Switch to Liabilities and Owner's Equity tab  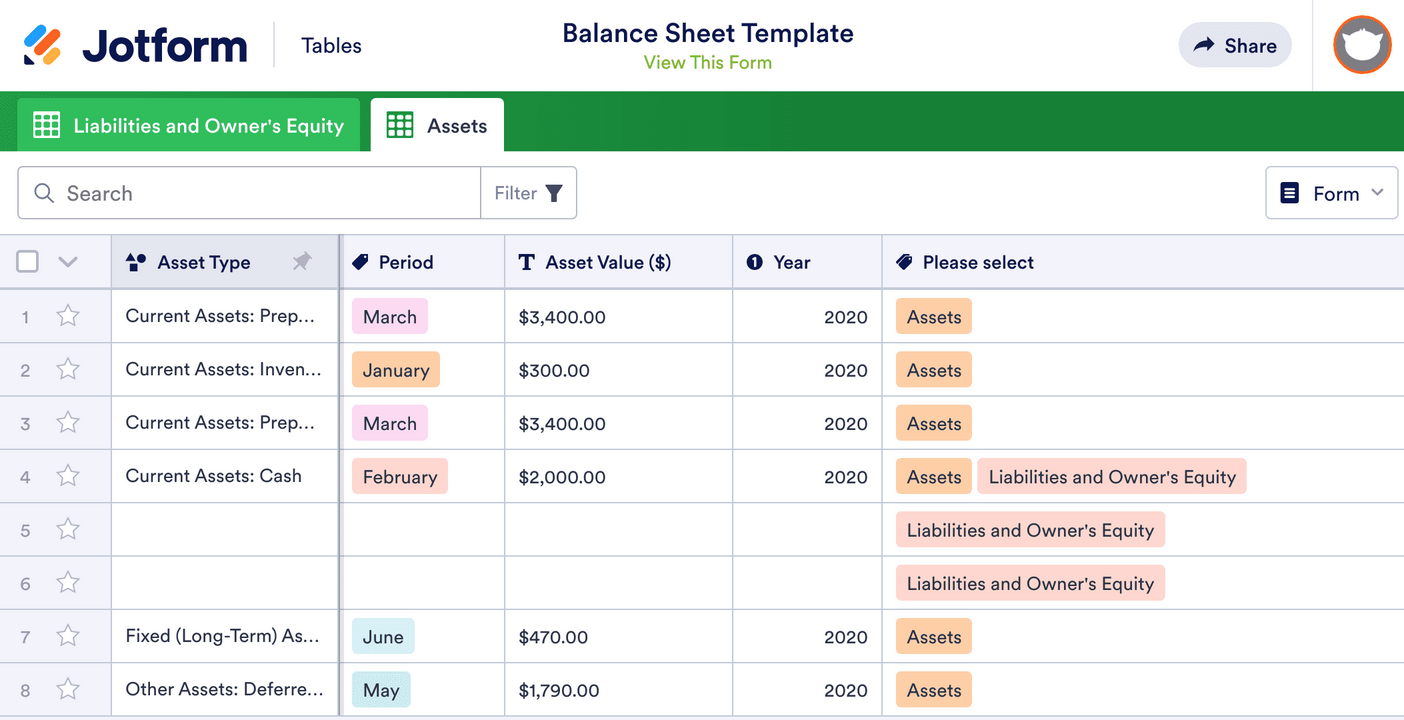click(x=189, y=126)
